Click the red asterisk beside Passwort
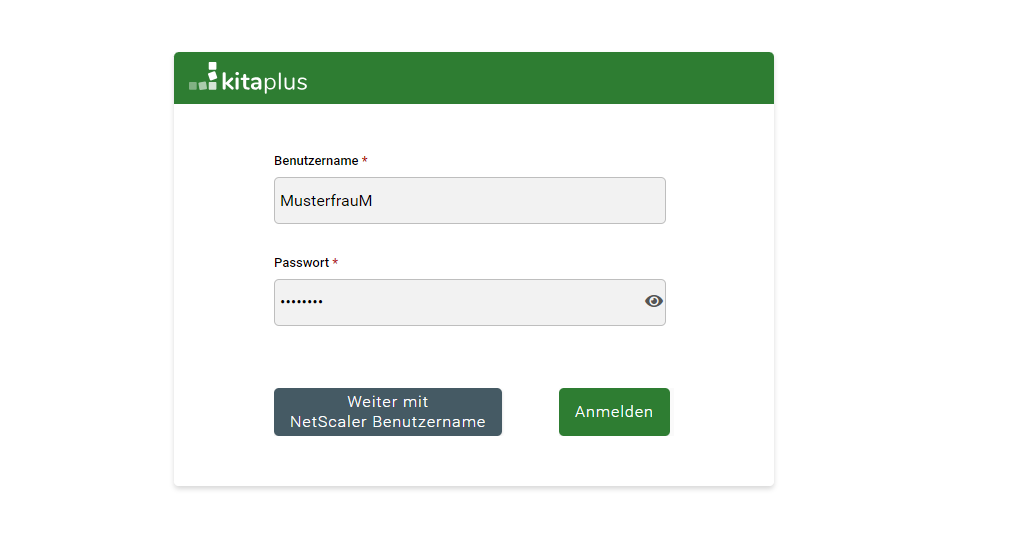Screen dimensions: 1029x543 335,263
